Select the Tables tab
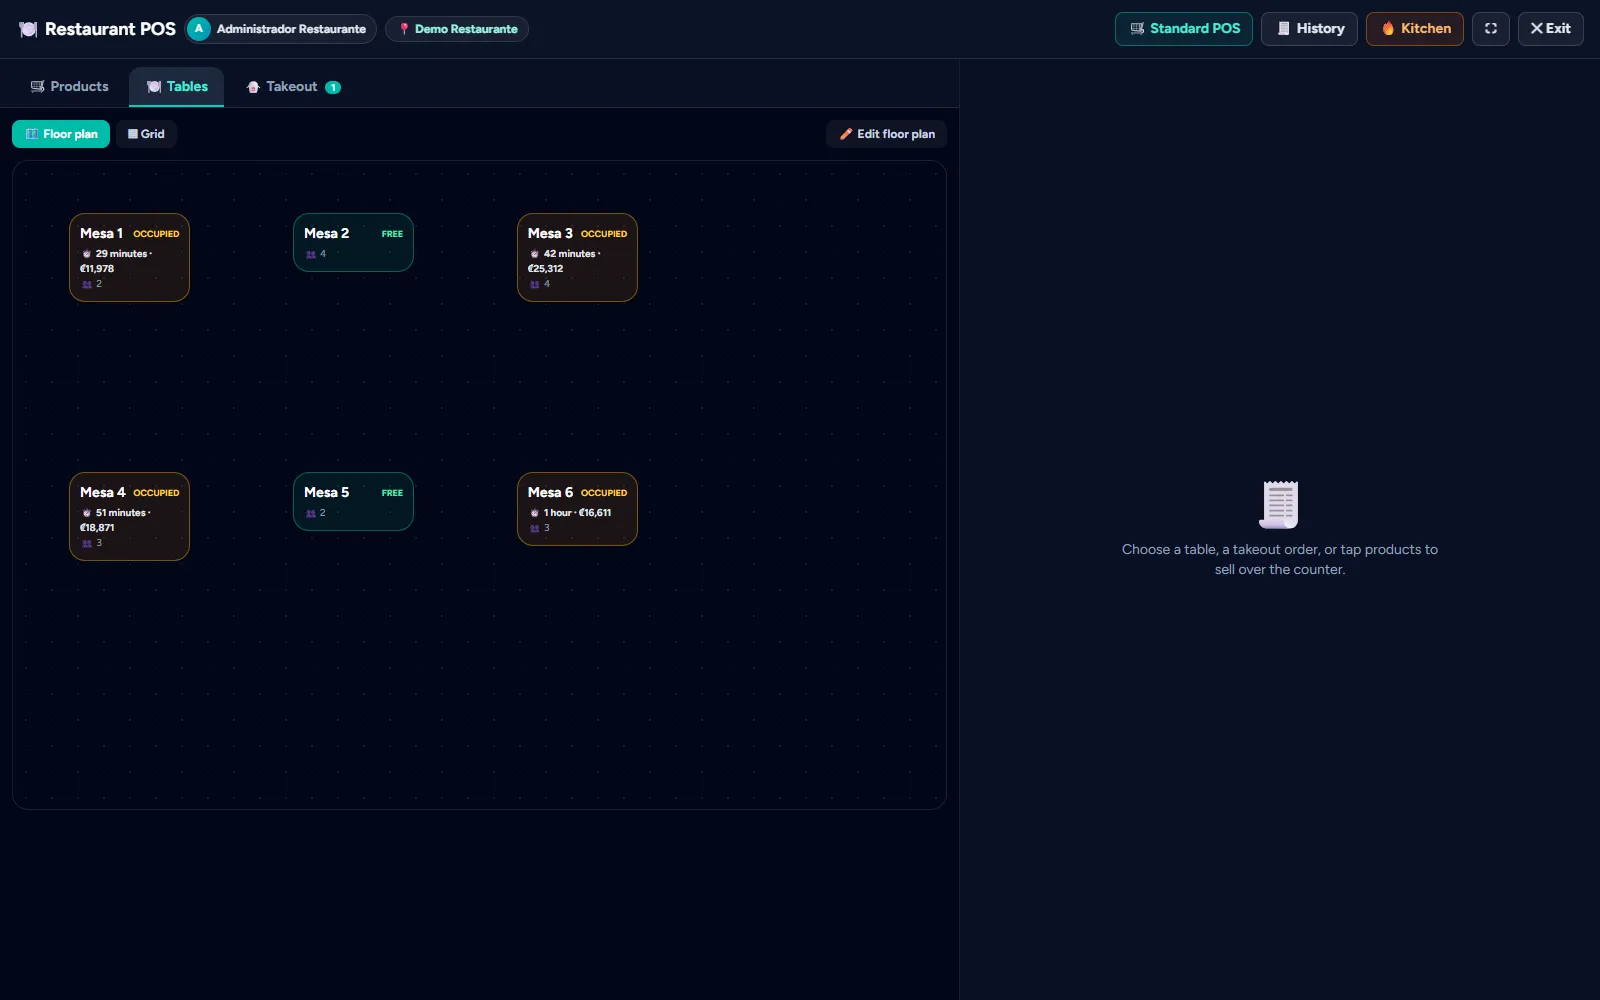 [x=177, y=87]
